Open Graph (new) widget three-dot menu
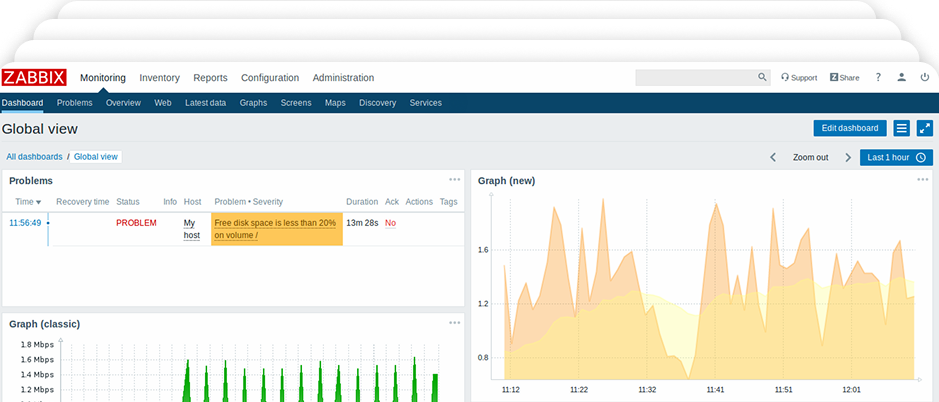Image resolution: width=939 pixels, height=402 pixels. pos(923,180)
